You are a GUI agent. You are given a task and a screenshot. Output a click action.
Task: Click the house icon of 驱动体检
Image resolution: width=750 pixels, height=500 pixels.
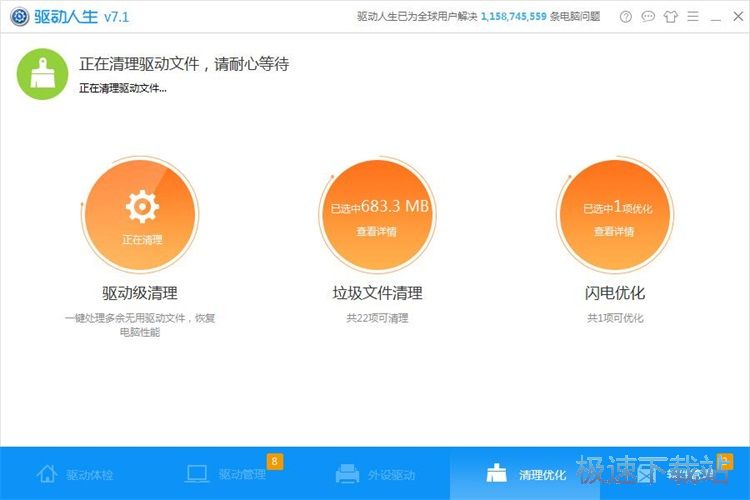coord(47,474)
